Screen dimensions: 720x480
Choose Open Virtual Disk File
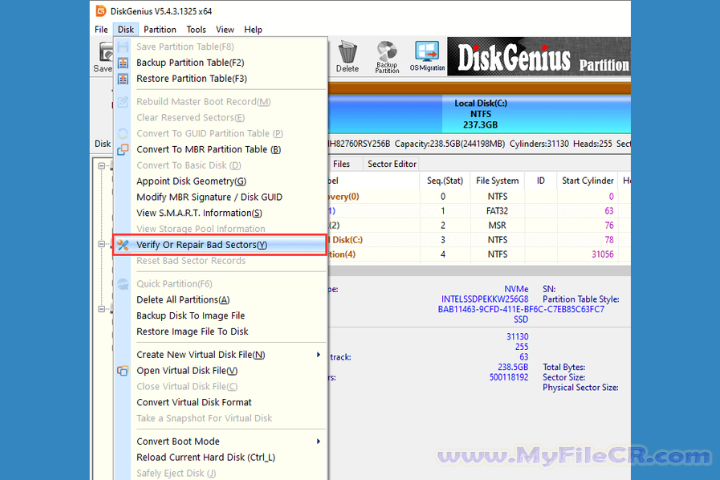coord(220,371)
